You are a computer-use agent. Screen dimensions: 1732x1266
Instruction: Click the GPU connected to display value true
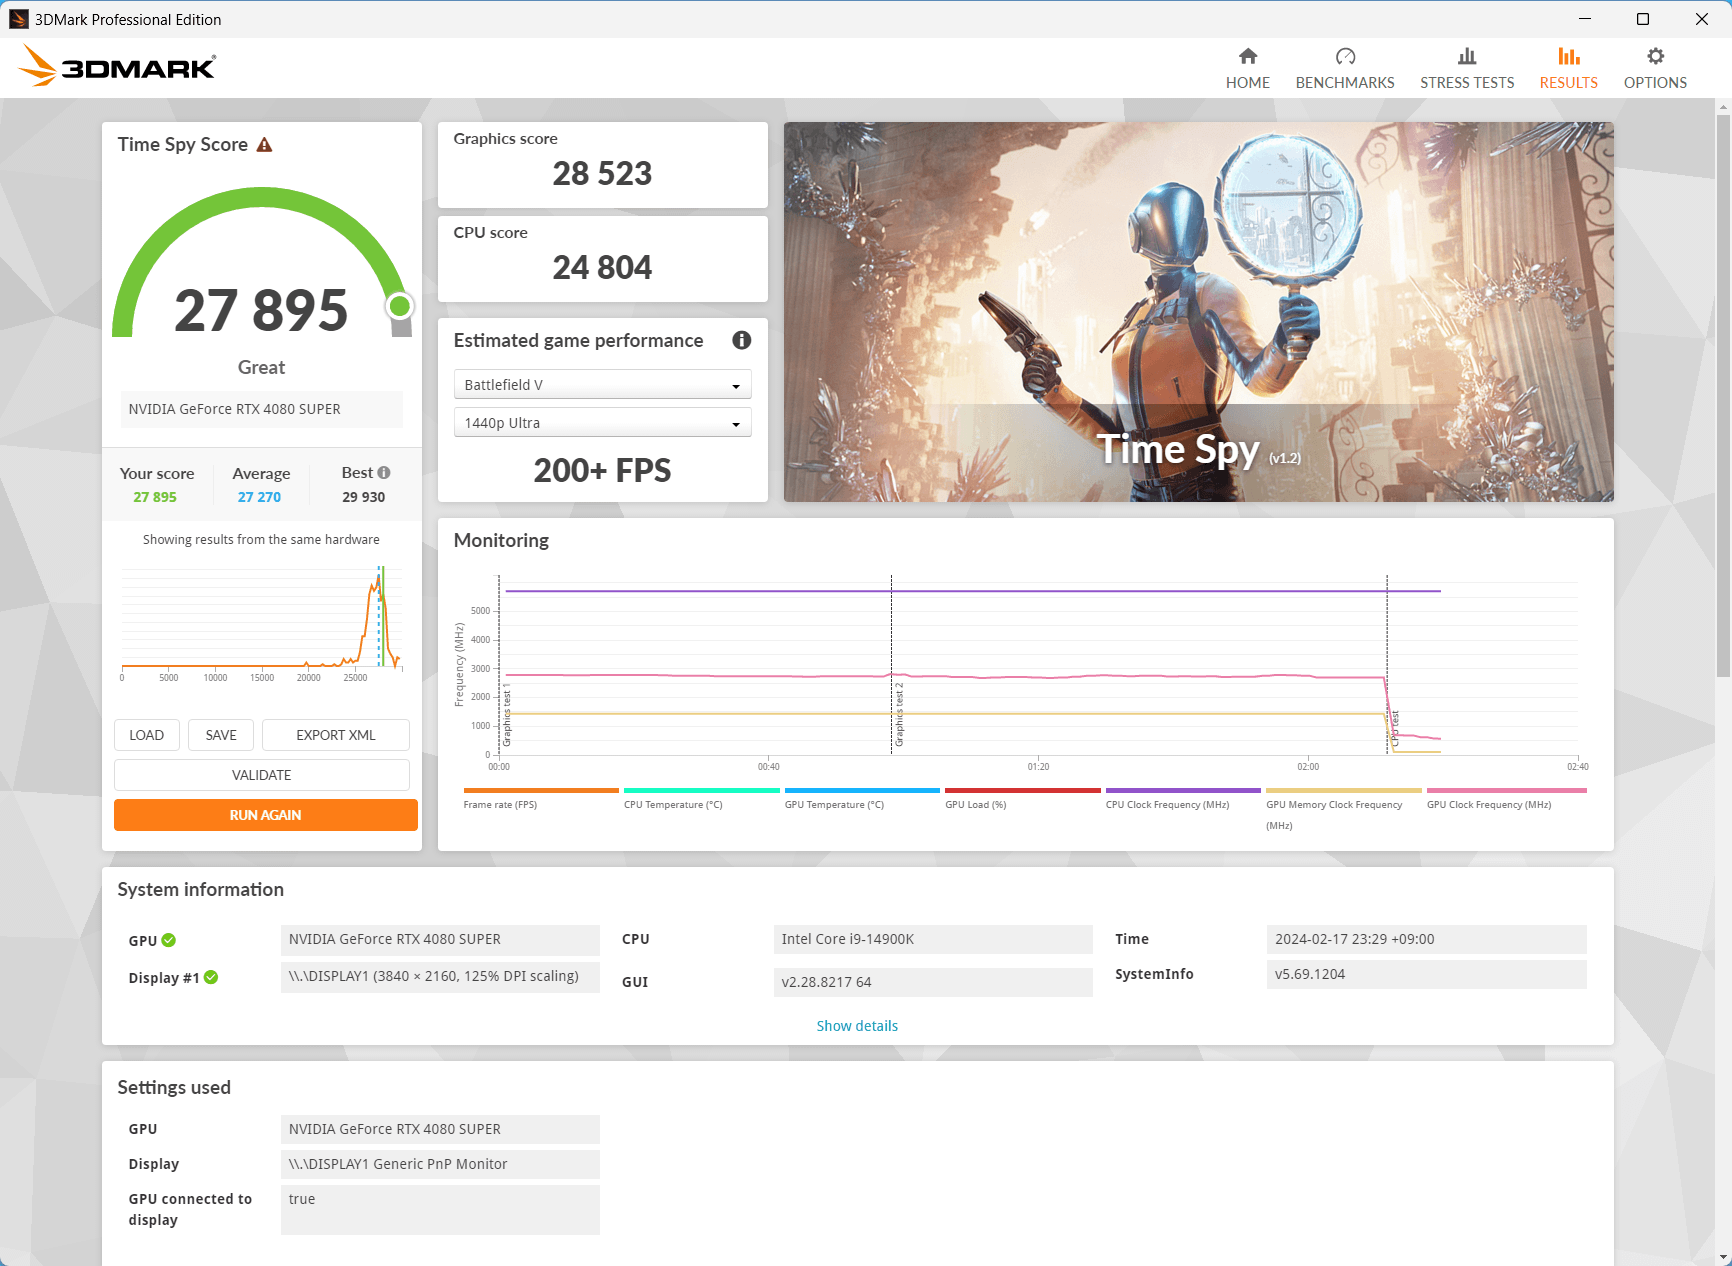pyautogui.click(x=440, y=1210)
